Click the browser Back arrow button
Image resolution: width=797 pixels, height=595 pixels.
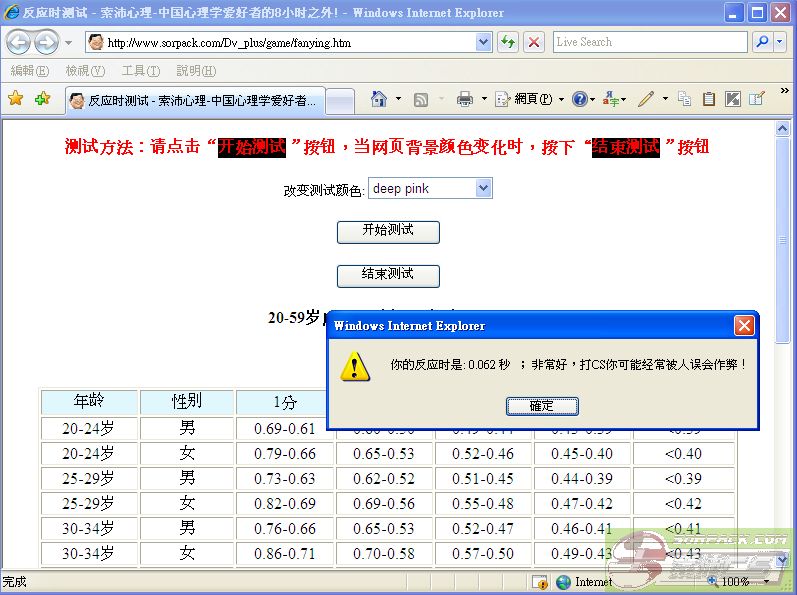19,42
